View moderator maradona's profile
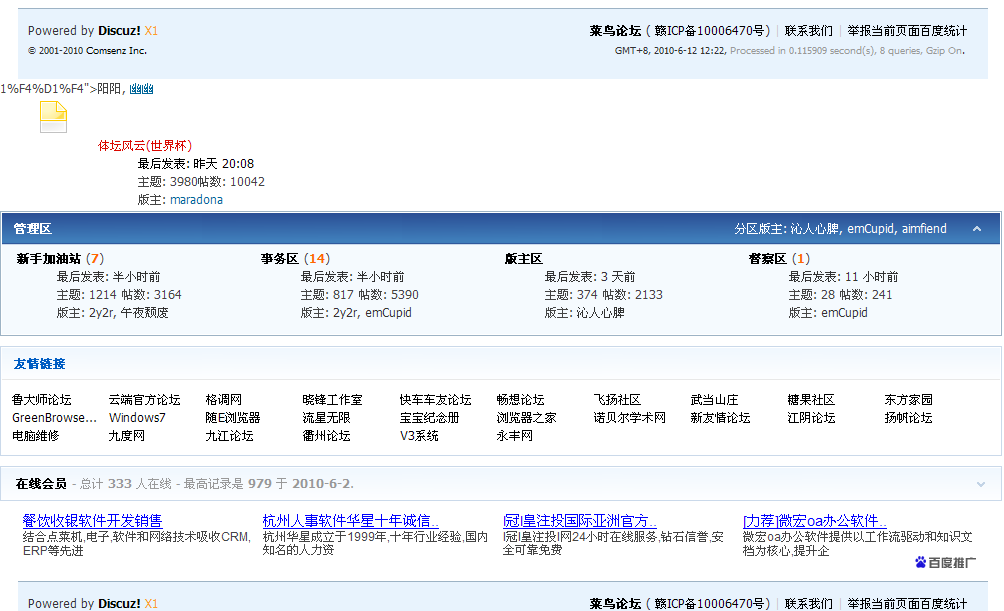 tap(196, 200)
